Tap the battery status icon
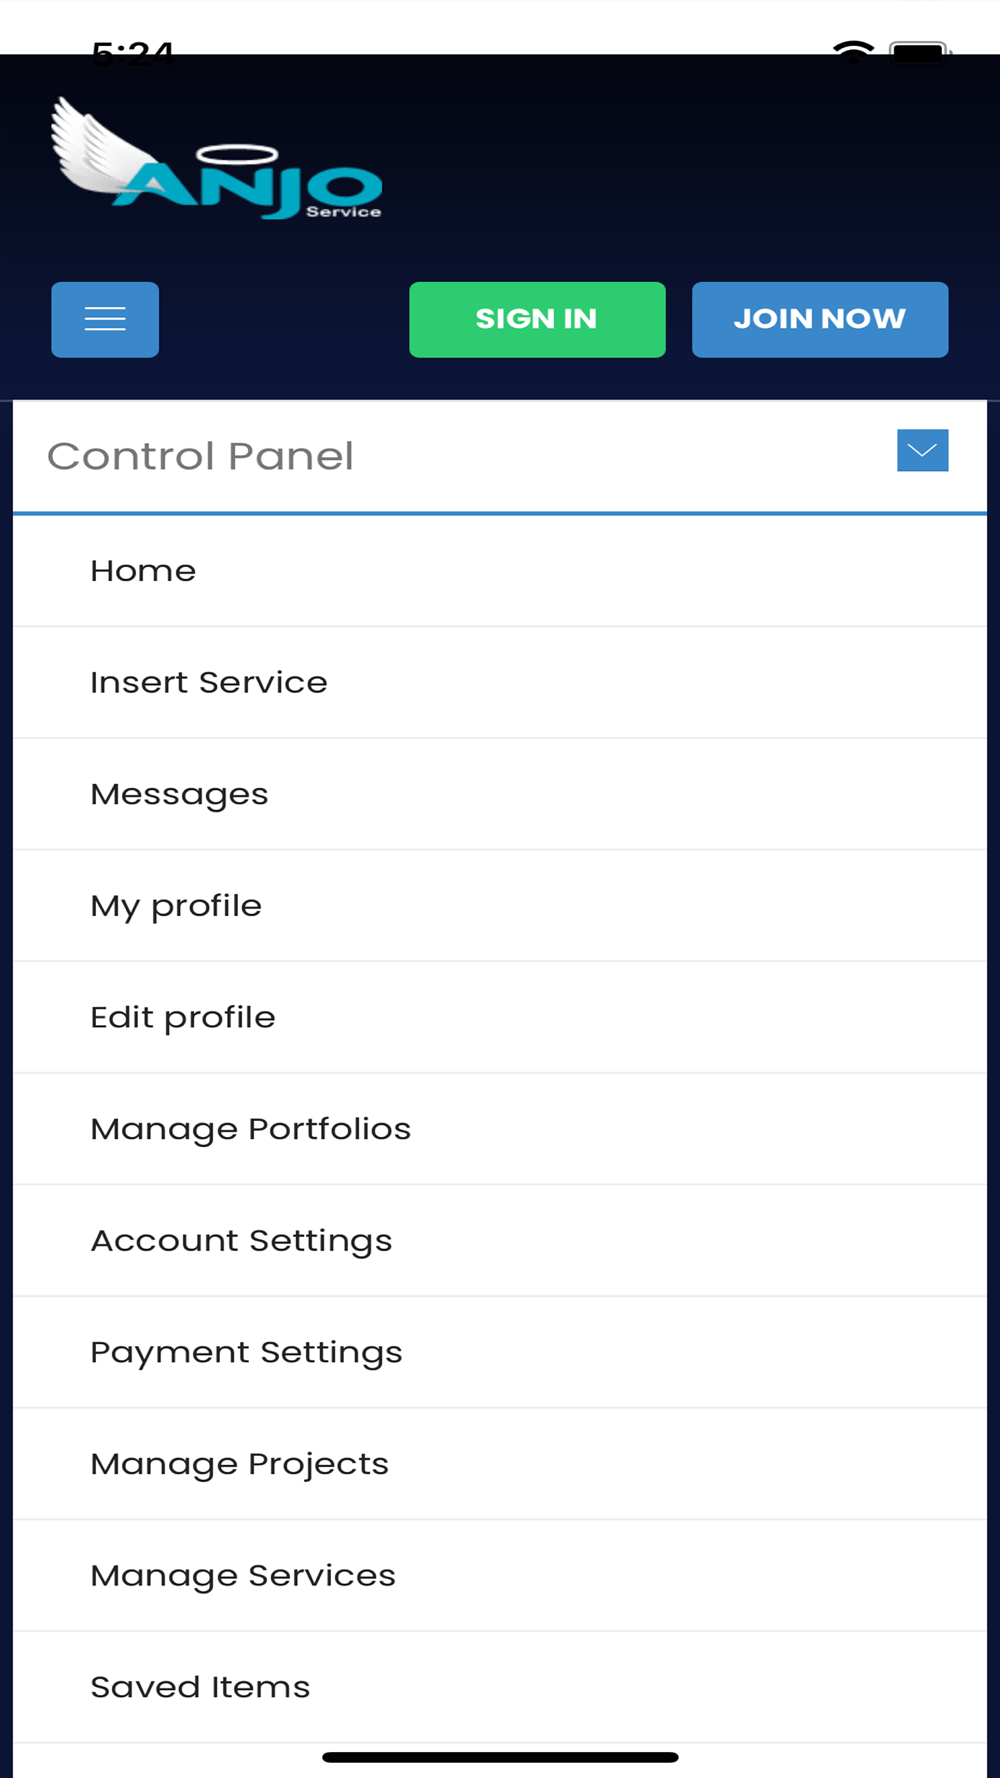 [920, 52]
